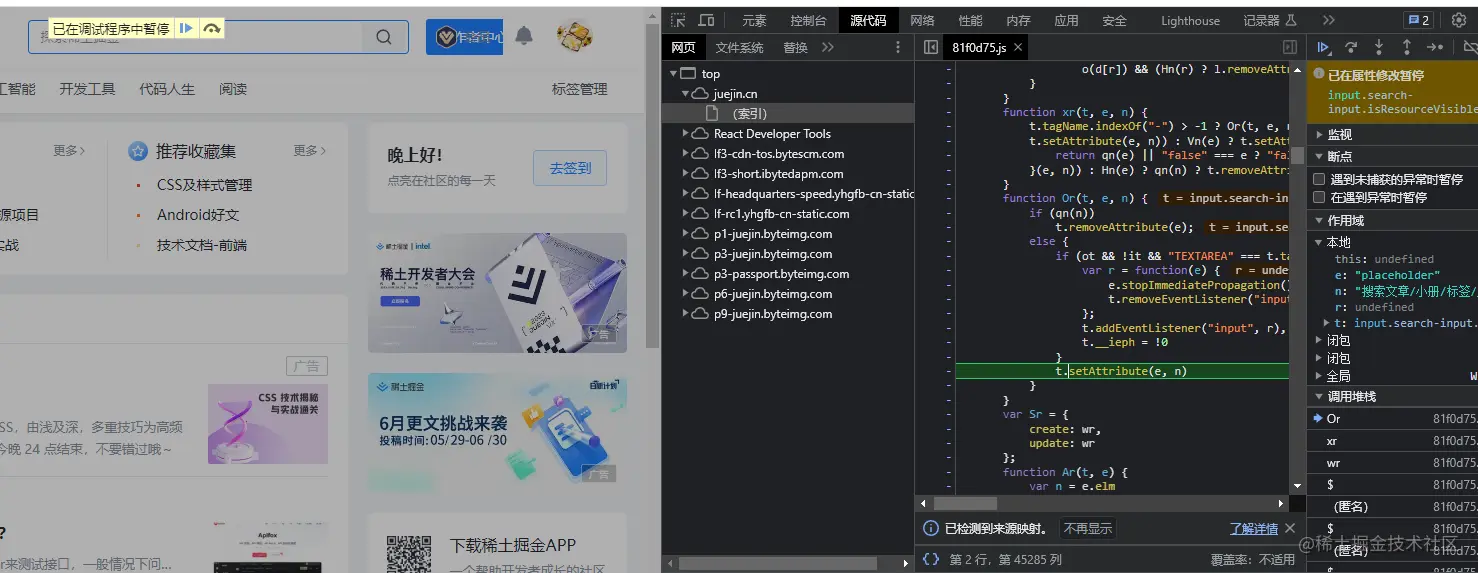Open the issues badge showing 2
Image resolution: width=1478 pixels, height=573 pixels.
1418,20
